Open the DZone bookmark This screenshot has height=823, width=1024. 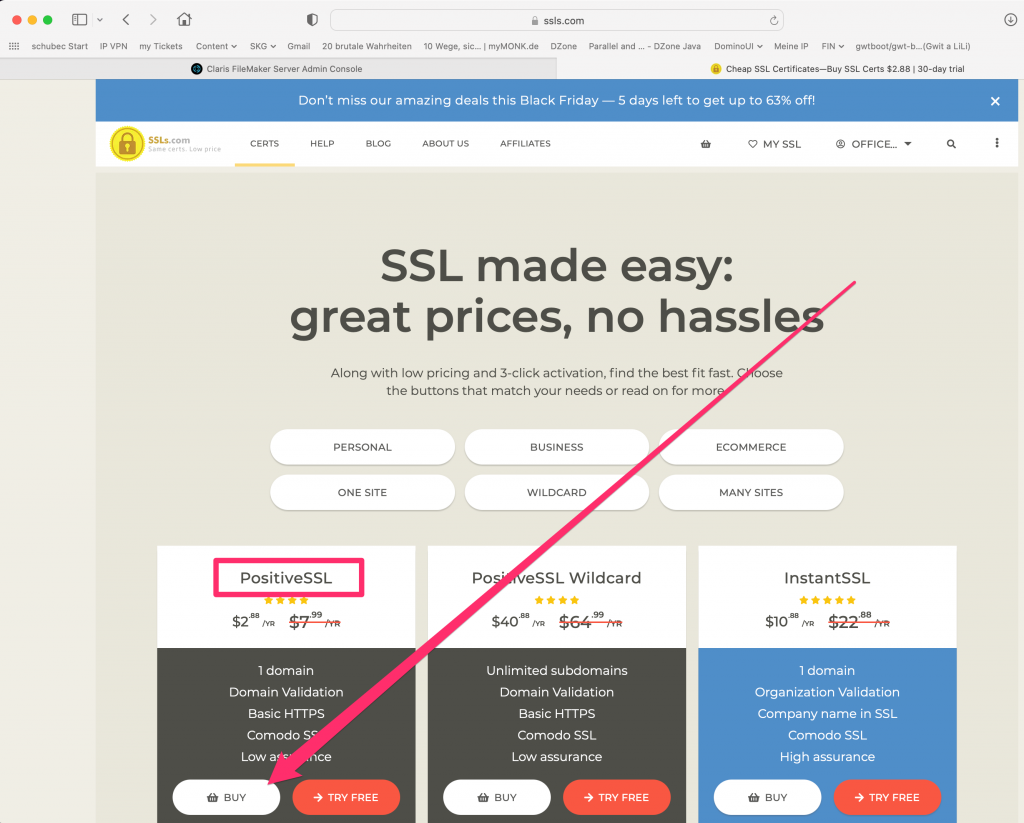[564, 46]
